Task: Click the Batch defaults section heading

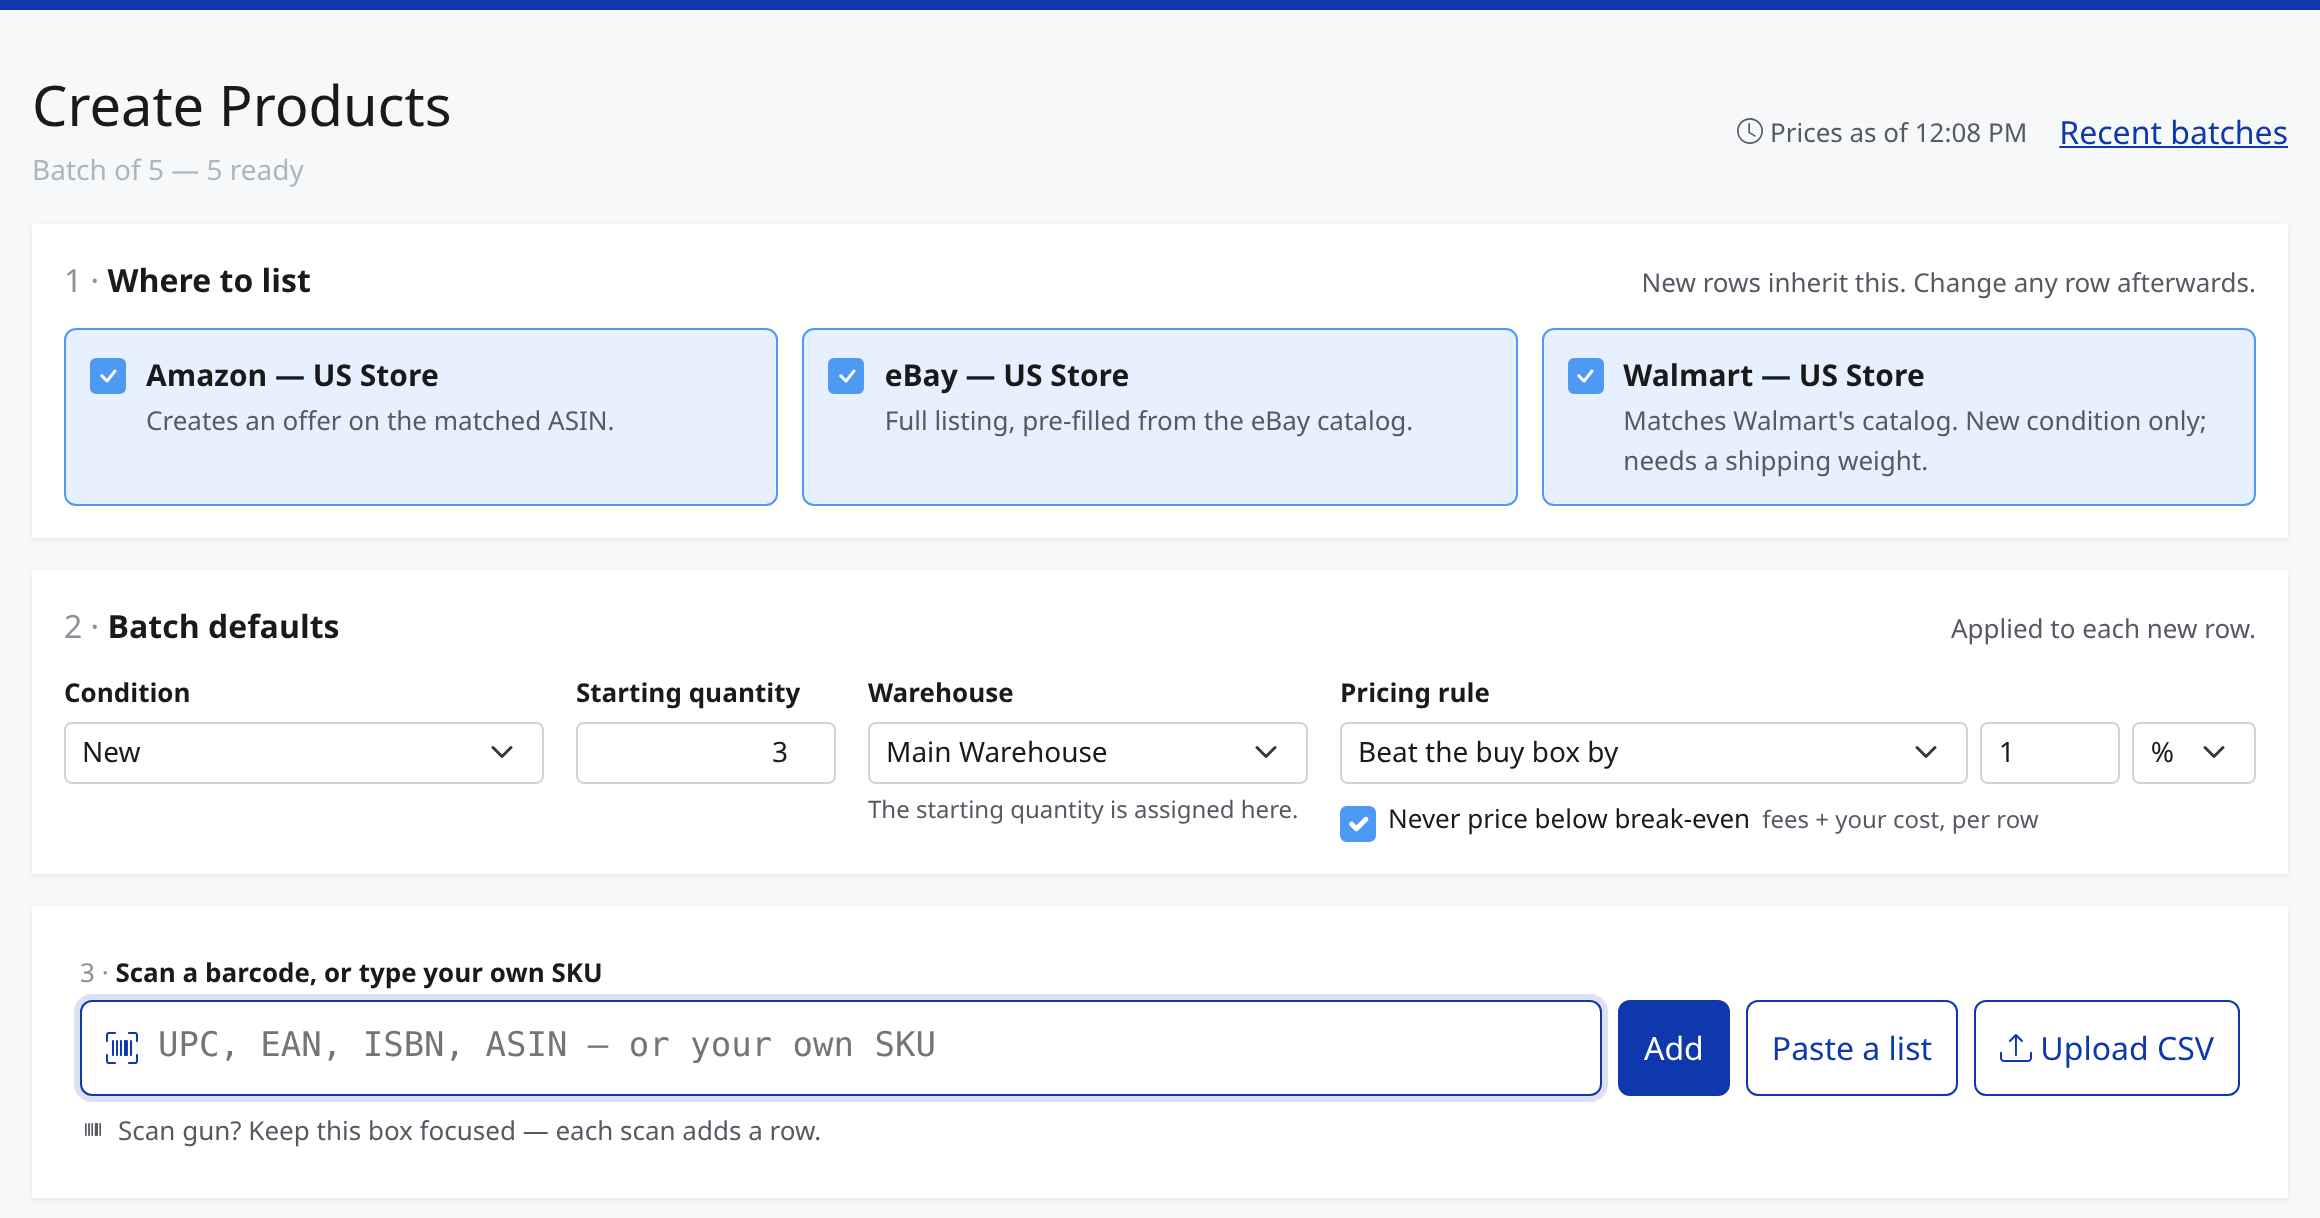Action: pyautogui.click(x=224, y=627)
